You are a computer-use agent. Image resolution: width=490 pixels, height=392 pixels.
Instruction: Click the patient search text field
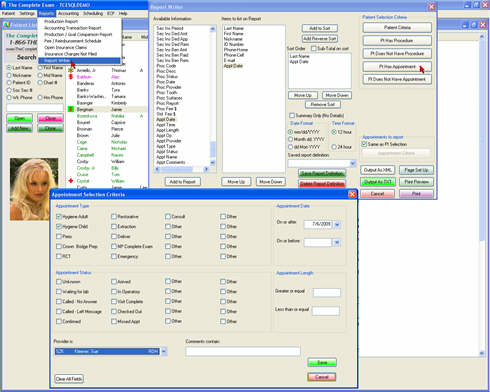point(35,108)
